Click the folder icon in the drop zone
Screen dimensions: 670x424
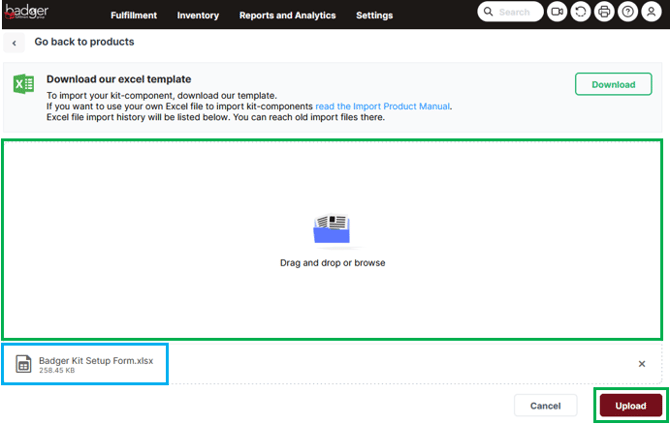(332, 230)
